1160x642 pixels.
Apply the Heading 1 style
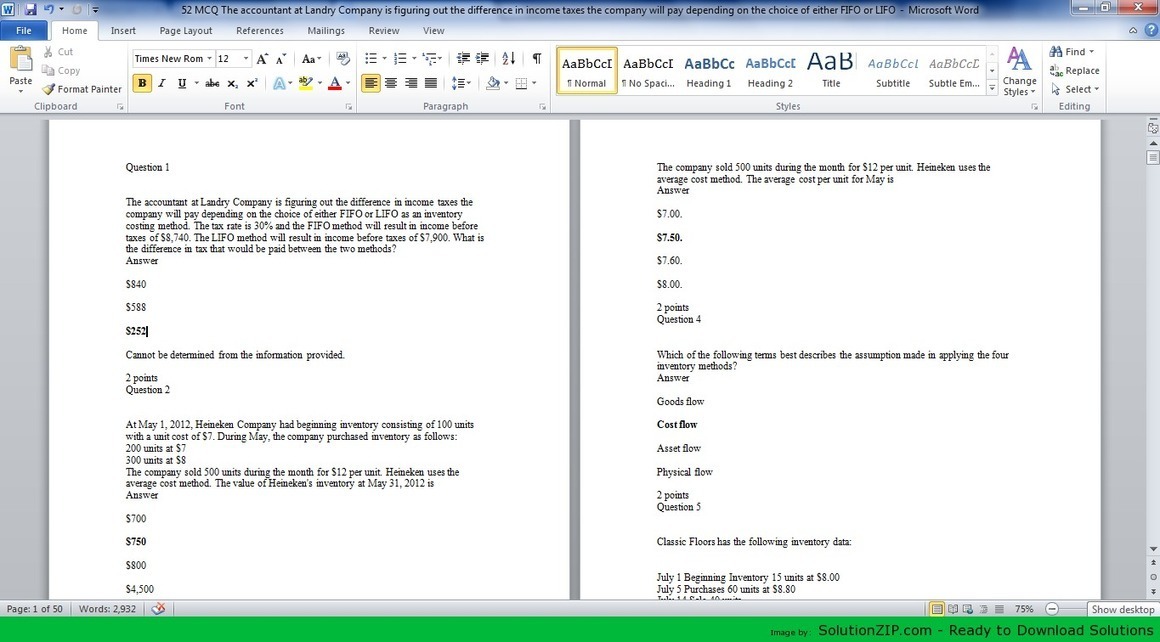point(709,70)
